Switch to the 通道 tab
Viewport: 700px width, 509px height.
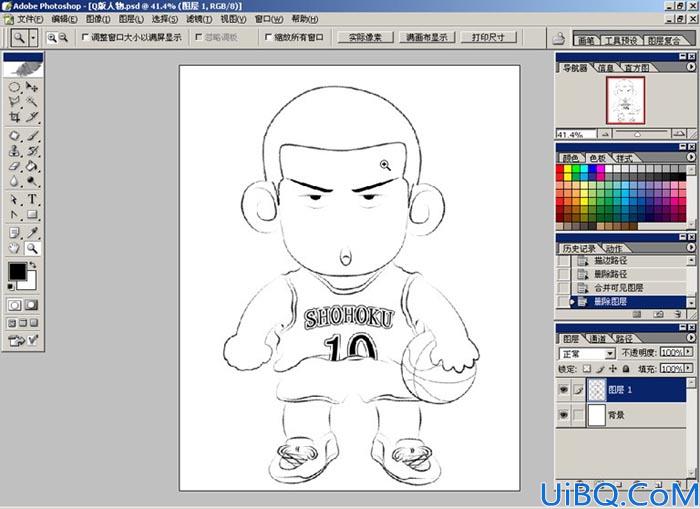(597, 339)
